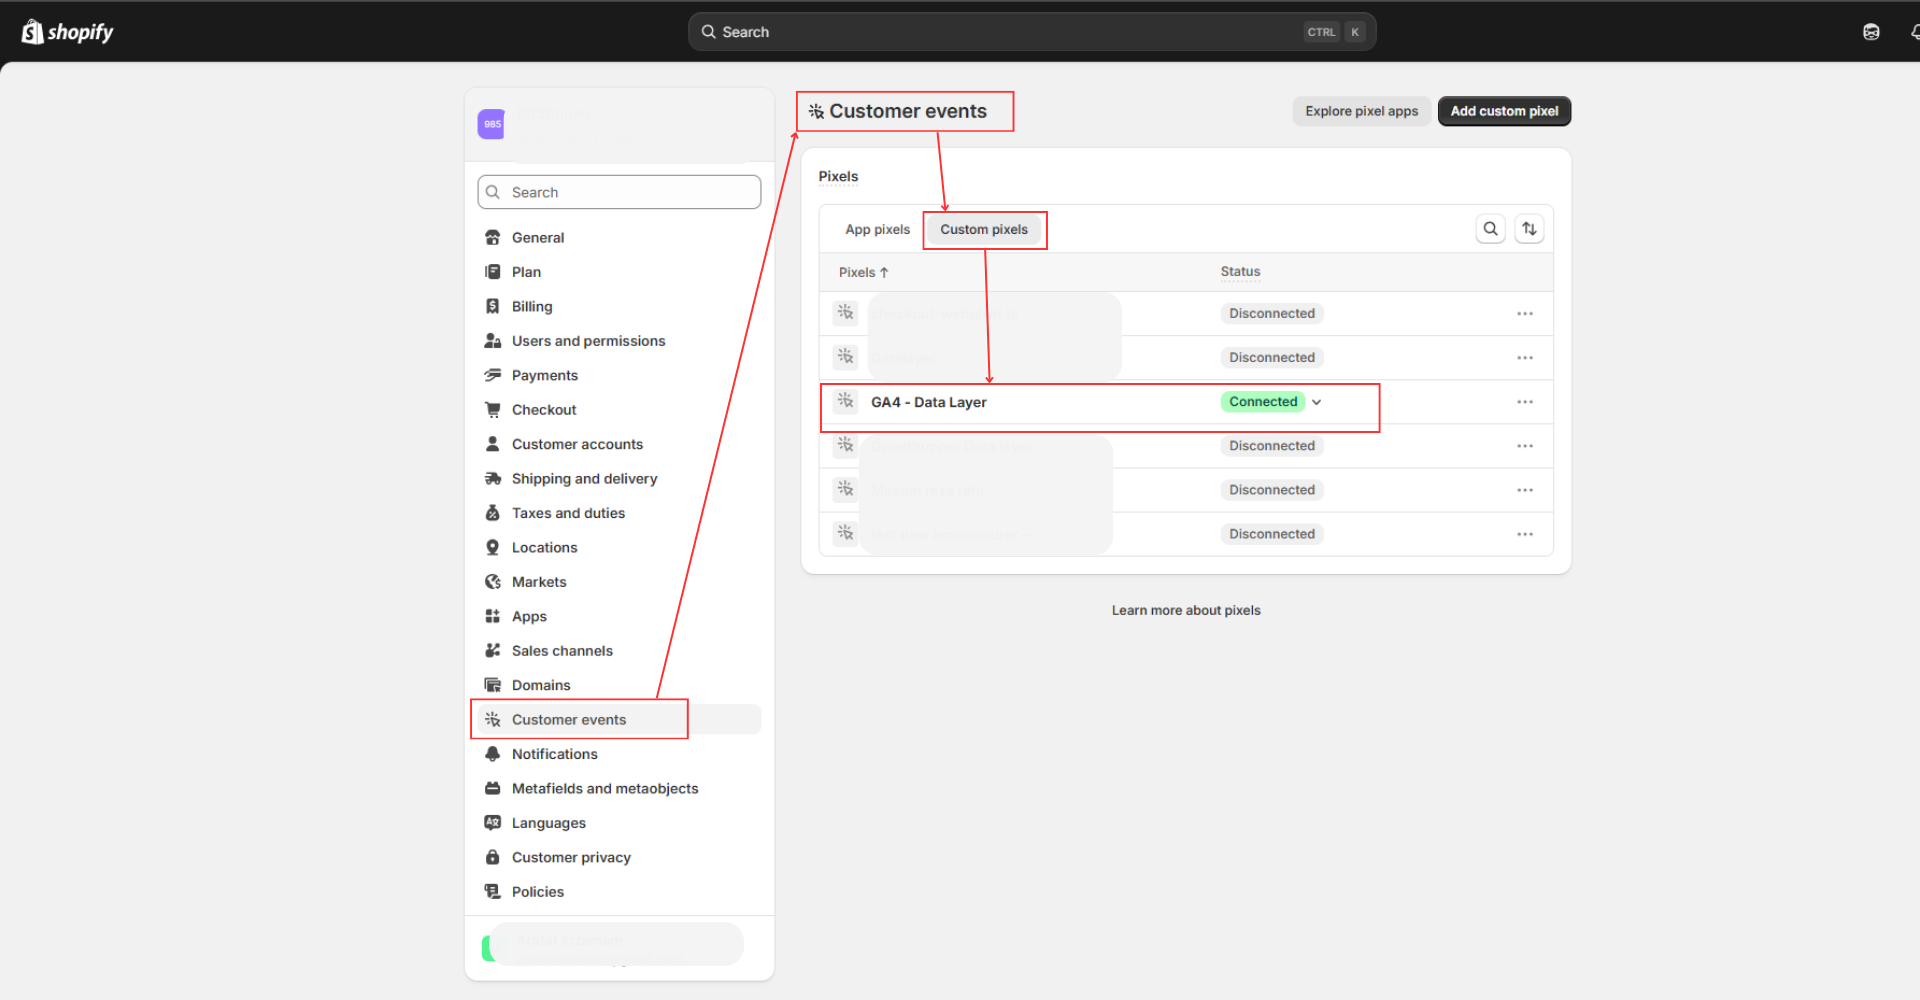Click the Shopify logo
The image size is (1920, 1000).
point(67,32)
